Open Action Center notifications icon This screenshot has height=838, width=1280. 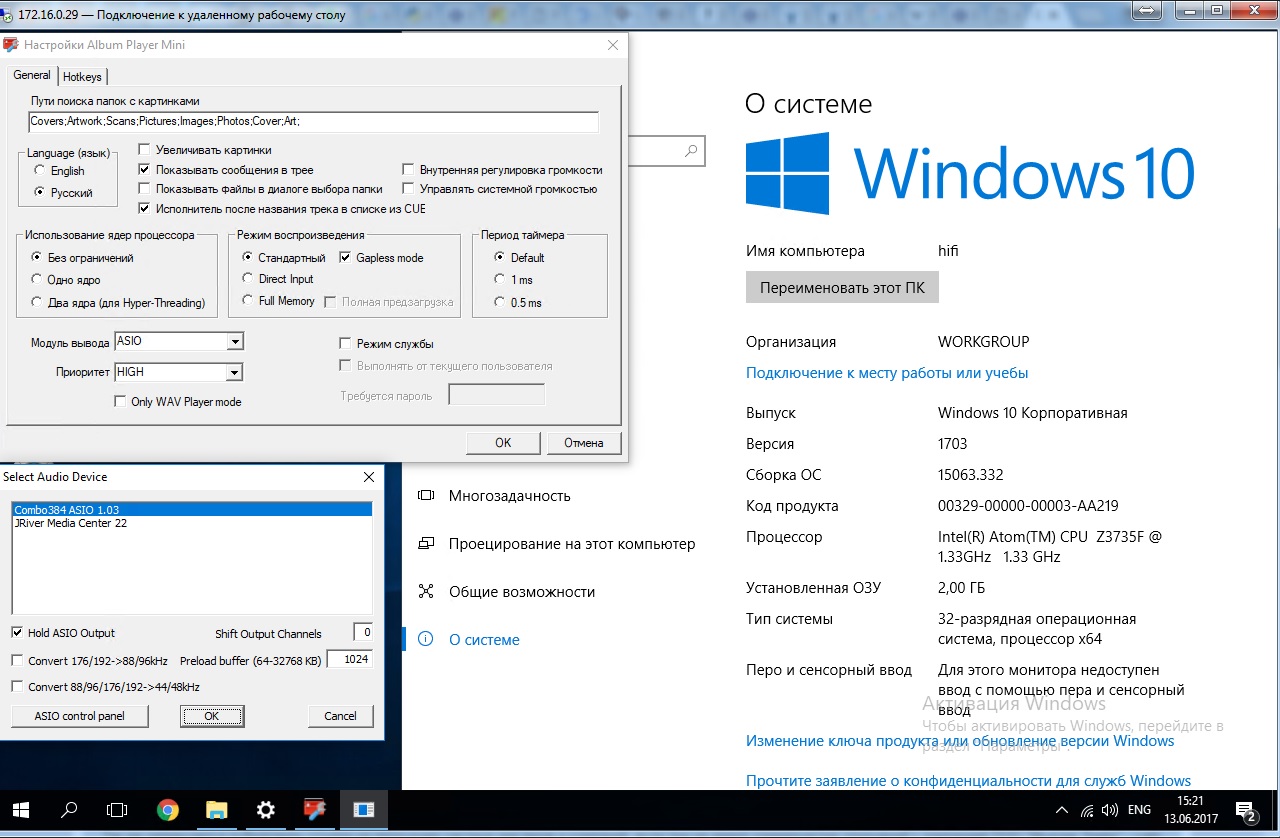pyautogui.click(x=1245, y=810)
